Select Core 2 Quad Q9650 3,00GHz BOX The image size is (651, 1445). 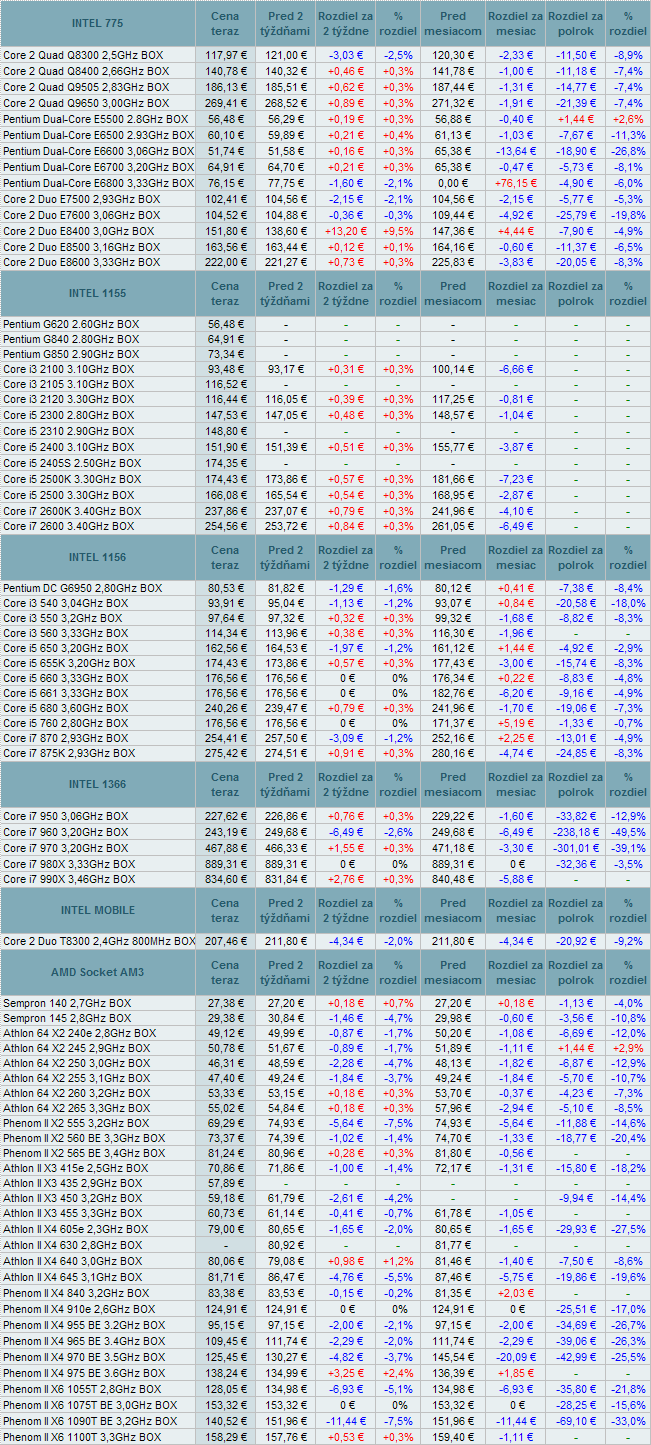pos(86,103)
